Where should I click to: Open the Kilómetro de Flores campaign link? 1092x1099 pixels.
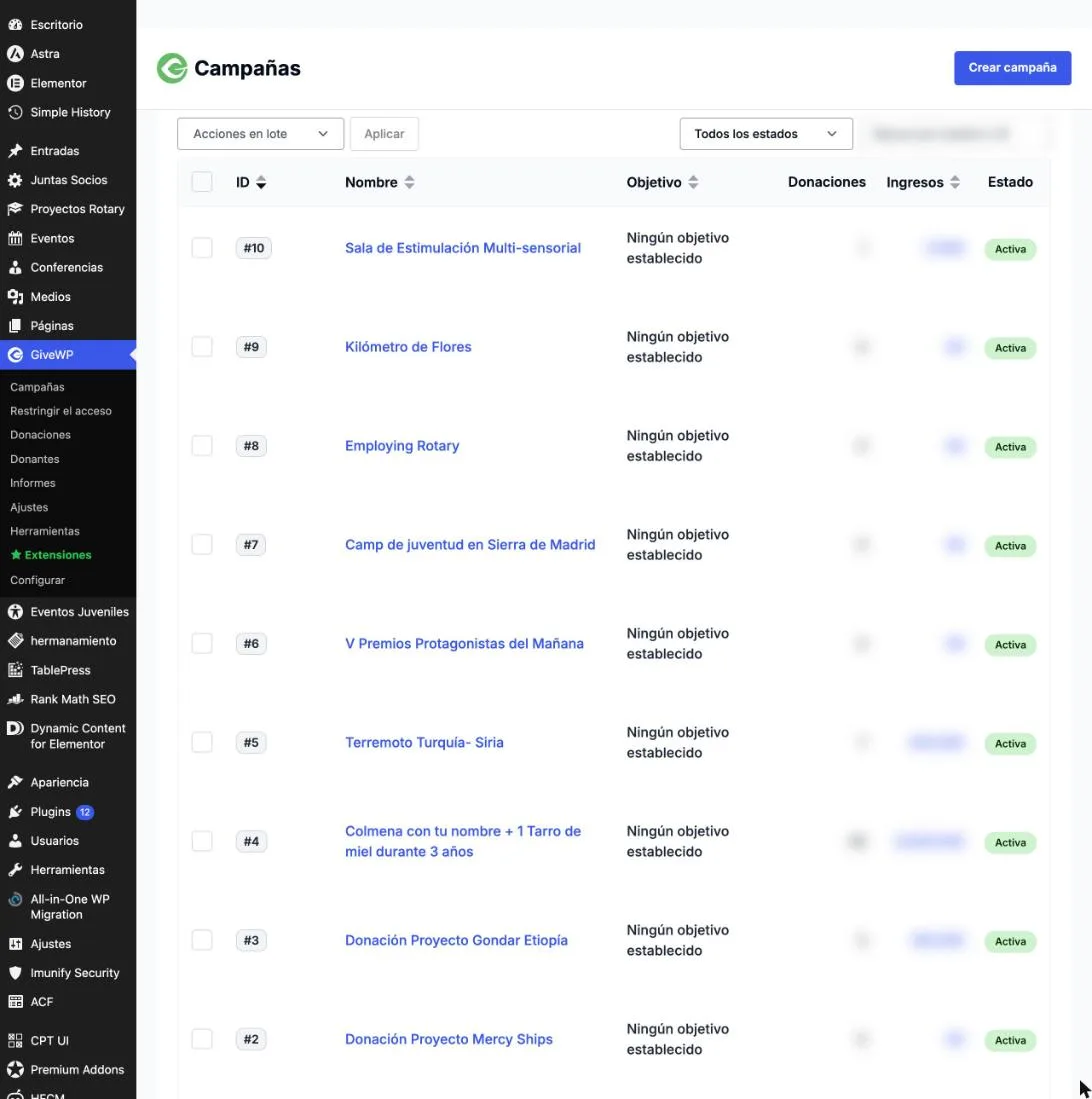click(408, 346)
